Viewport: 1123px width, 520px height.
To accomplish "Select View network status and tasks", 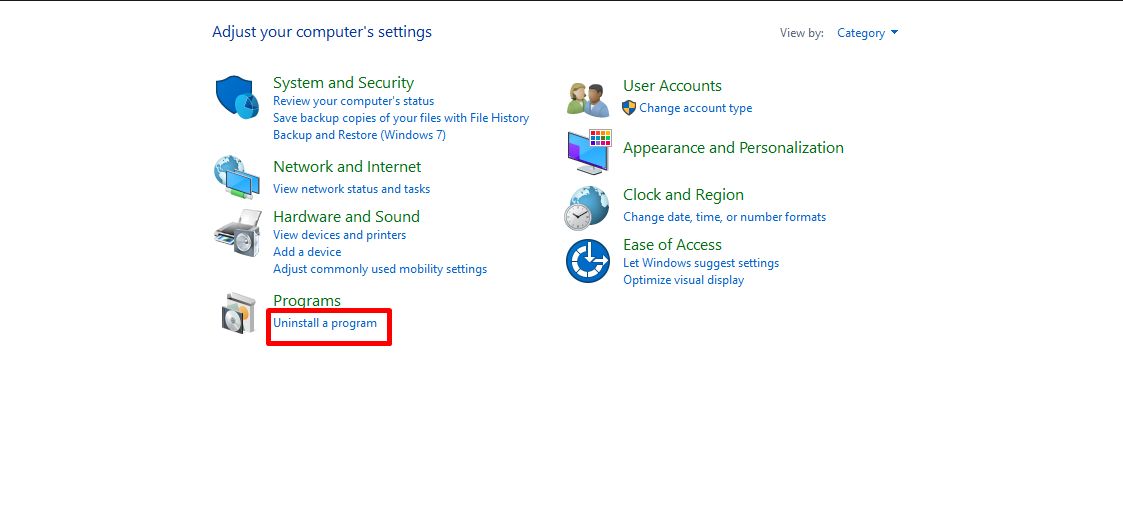I will 351,189.
